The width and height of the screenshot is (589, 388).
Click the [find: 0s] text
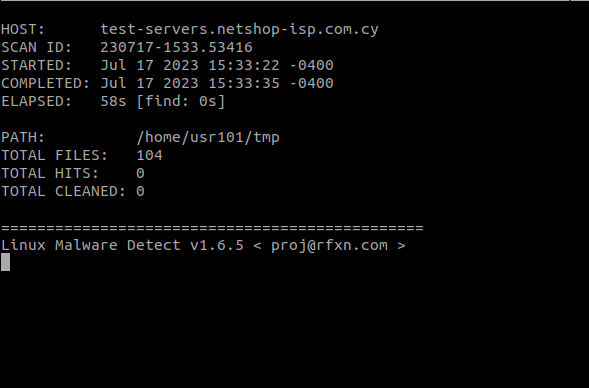(181, 101)
